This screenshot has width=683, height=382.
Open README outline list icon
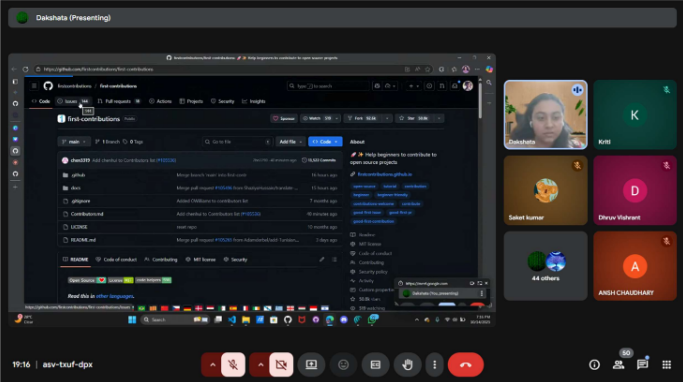(335, 260)
